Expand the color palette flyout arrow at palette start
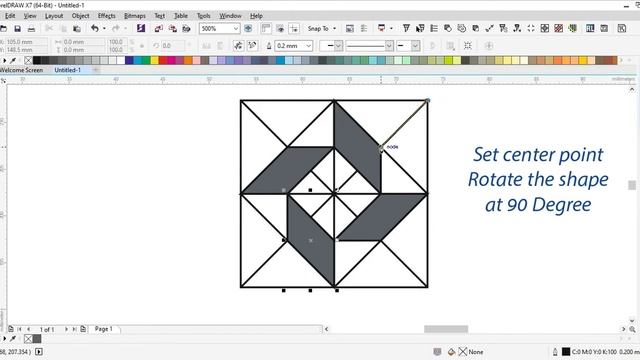The width and height of the screenshot is (640, 360). tap(4, 60)
